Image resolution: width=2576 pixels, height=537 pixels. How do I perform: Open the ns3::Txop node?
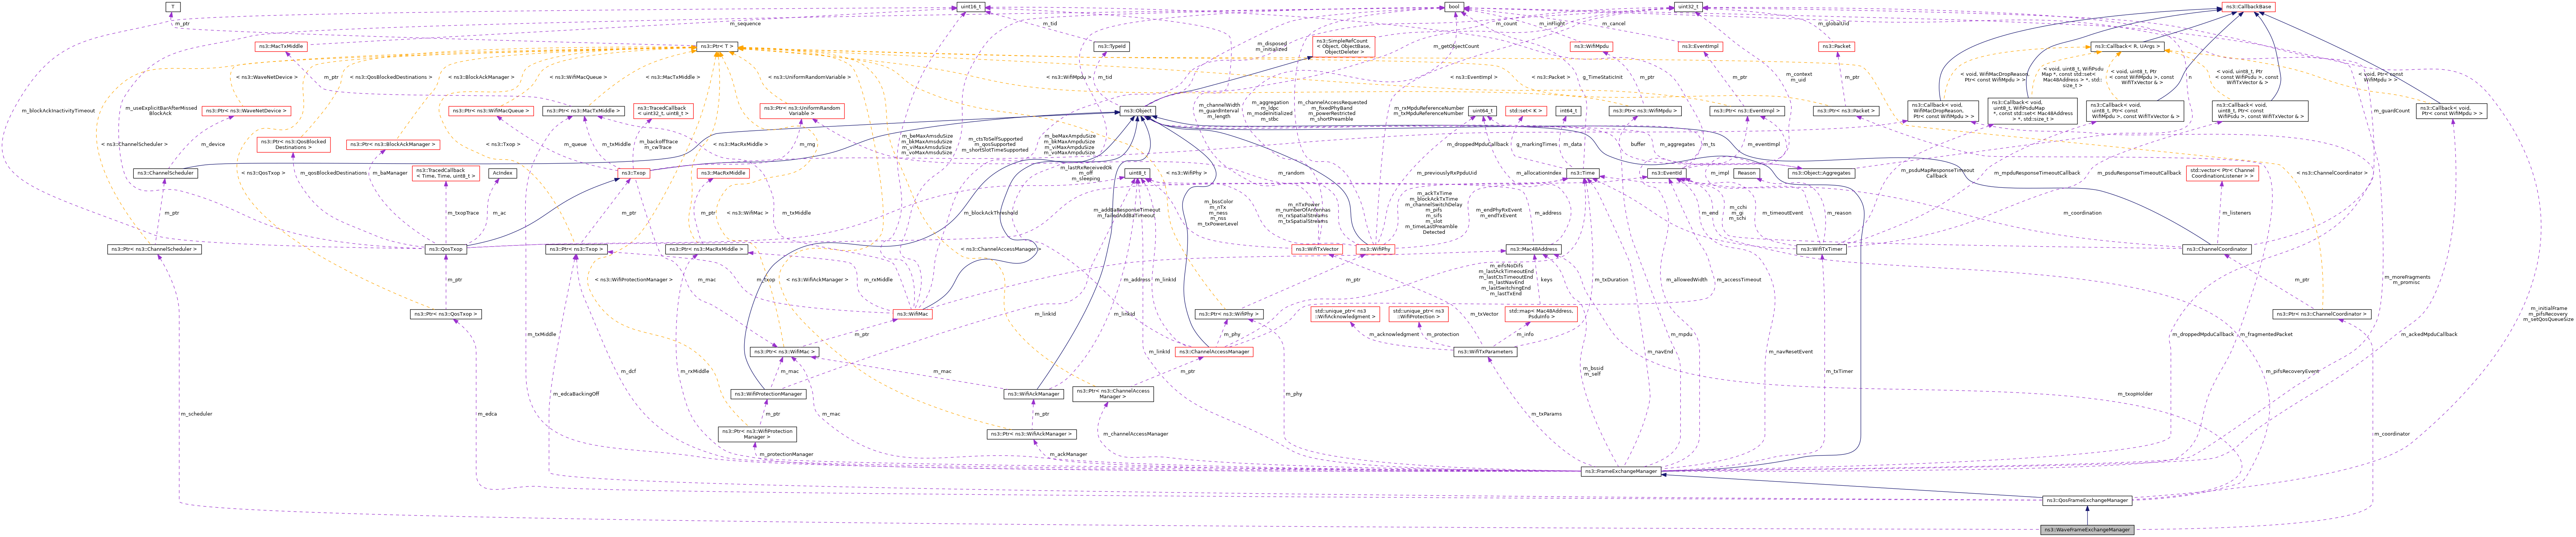pos(634,173)
